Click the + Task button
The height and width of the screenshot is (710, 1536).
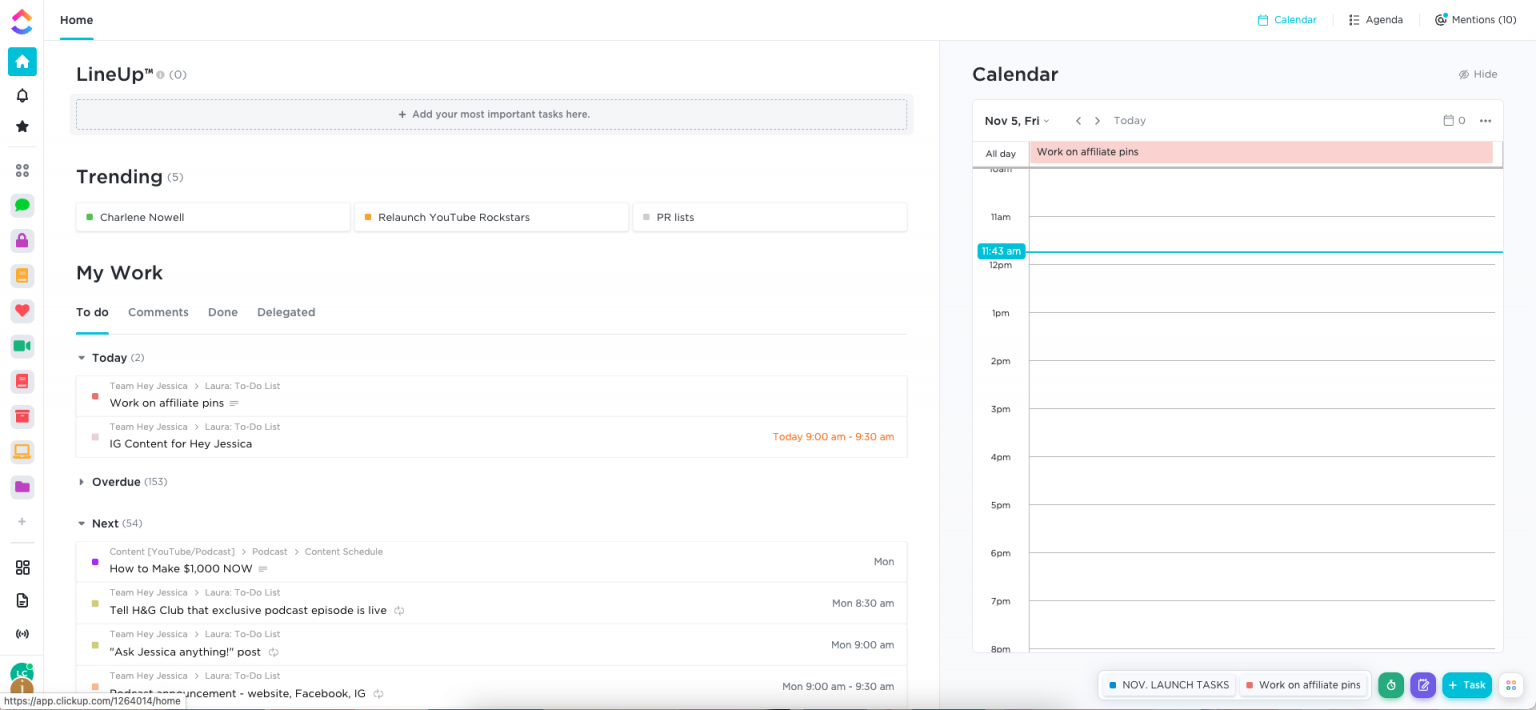click(x=1466, y=685)
